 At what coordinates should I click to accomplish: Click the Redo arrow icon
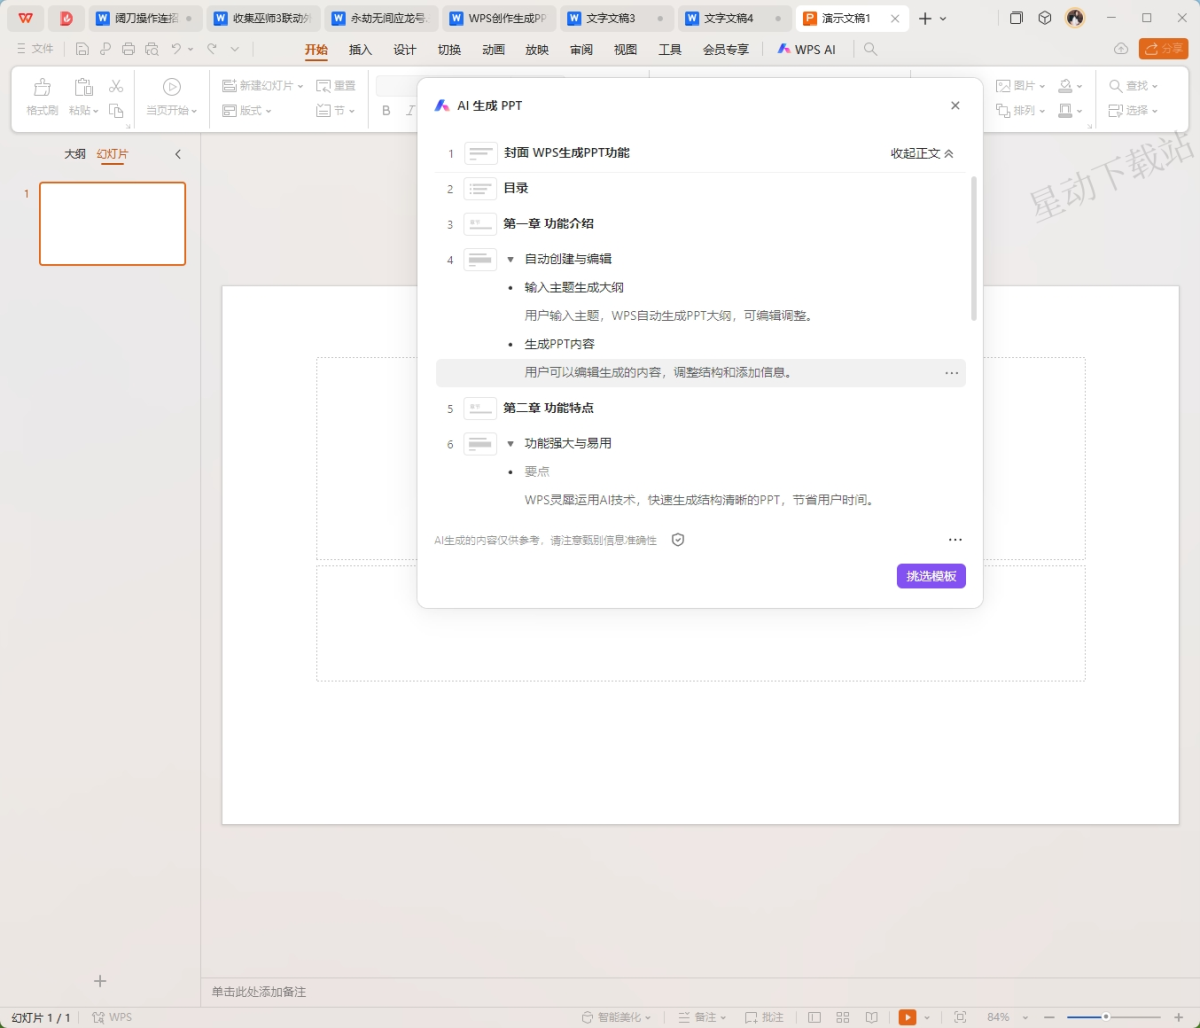pos(212,49)
